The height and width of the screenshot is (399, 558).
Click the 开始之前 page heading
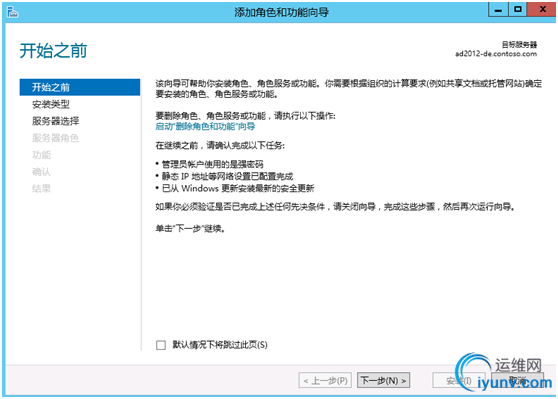(53, 51)
